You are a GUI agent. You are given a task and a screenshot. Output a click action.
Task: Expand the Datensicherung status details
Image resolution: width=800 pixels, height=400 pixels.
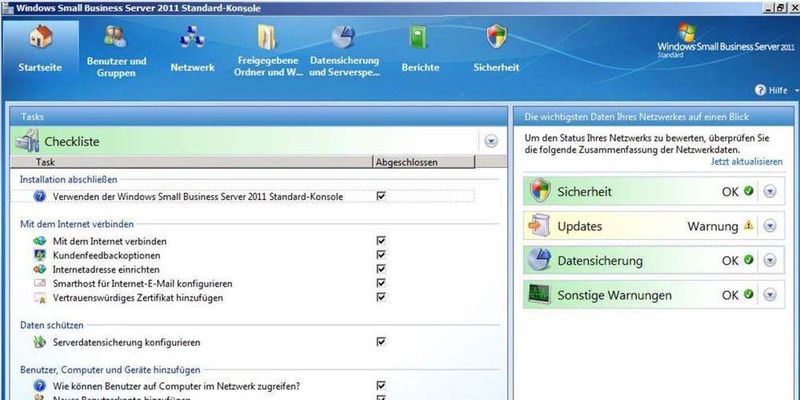point(770,260)
